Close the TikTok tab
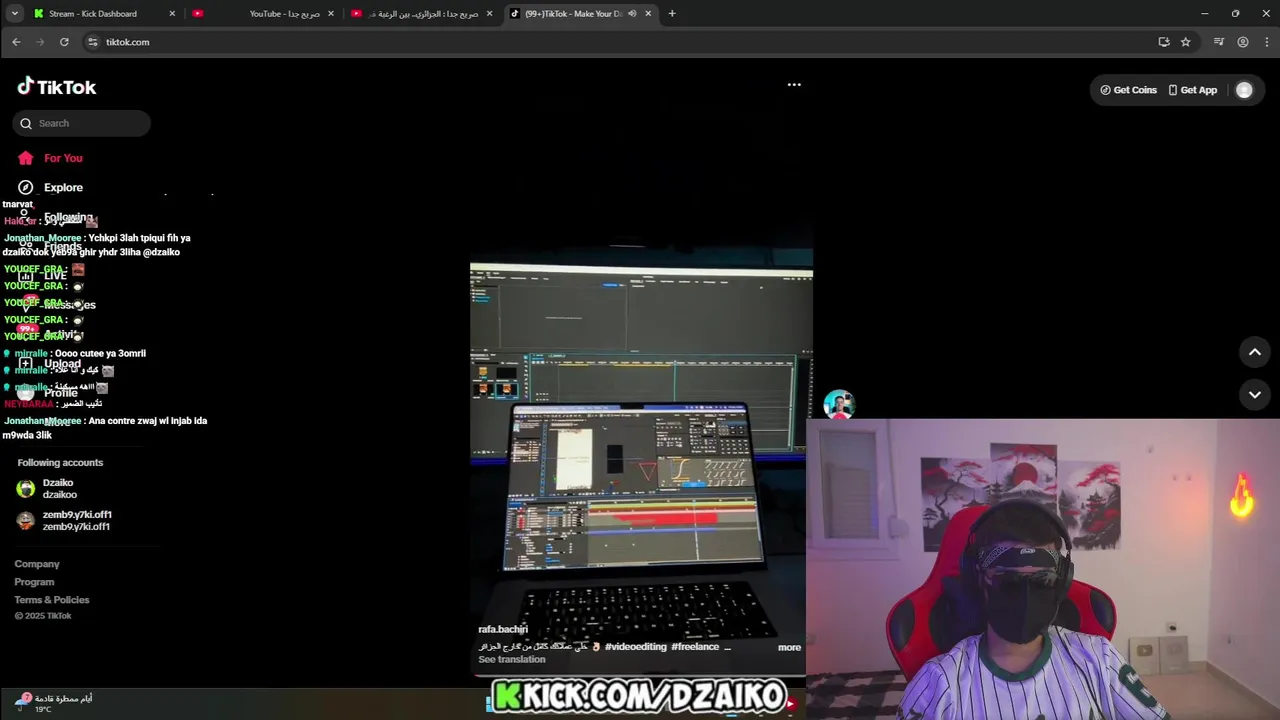1280x720 pixels. [648, 14]
